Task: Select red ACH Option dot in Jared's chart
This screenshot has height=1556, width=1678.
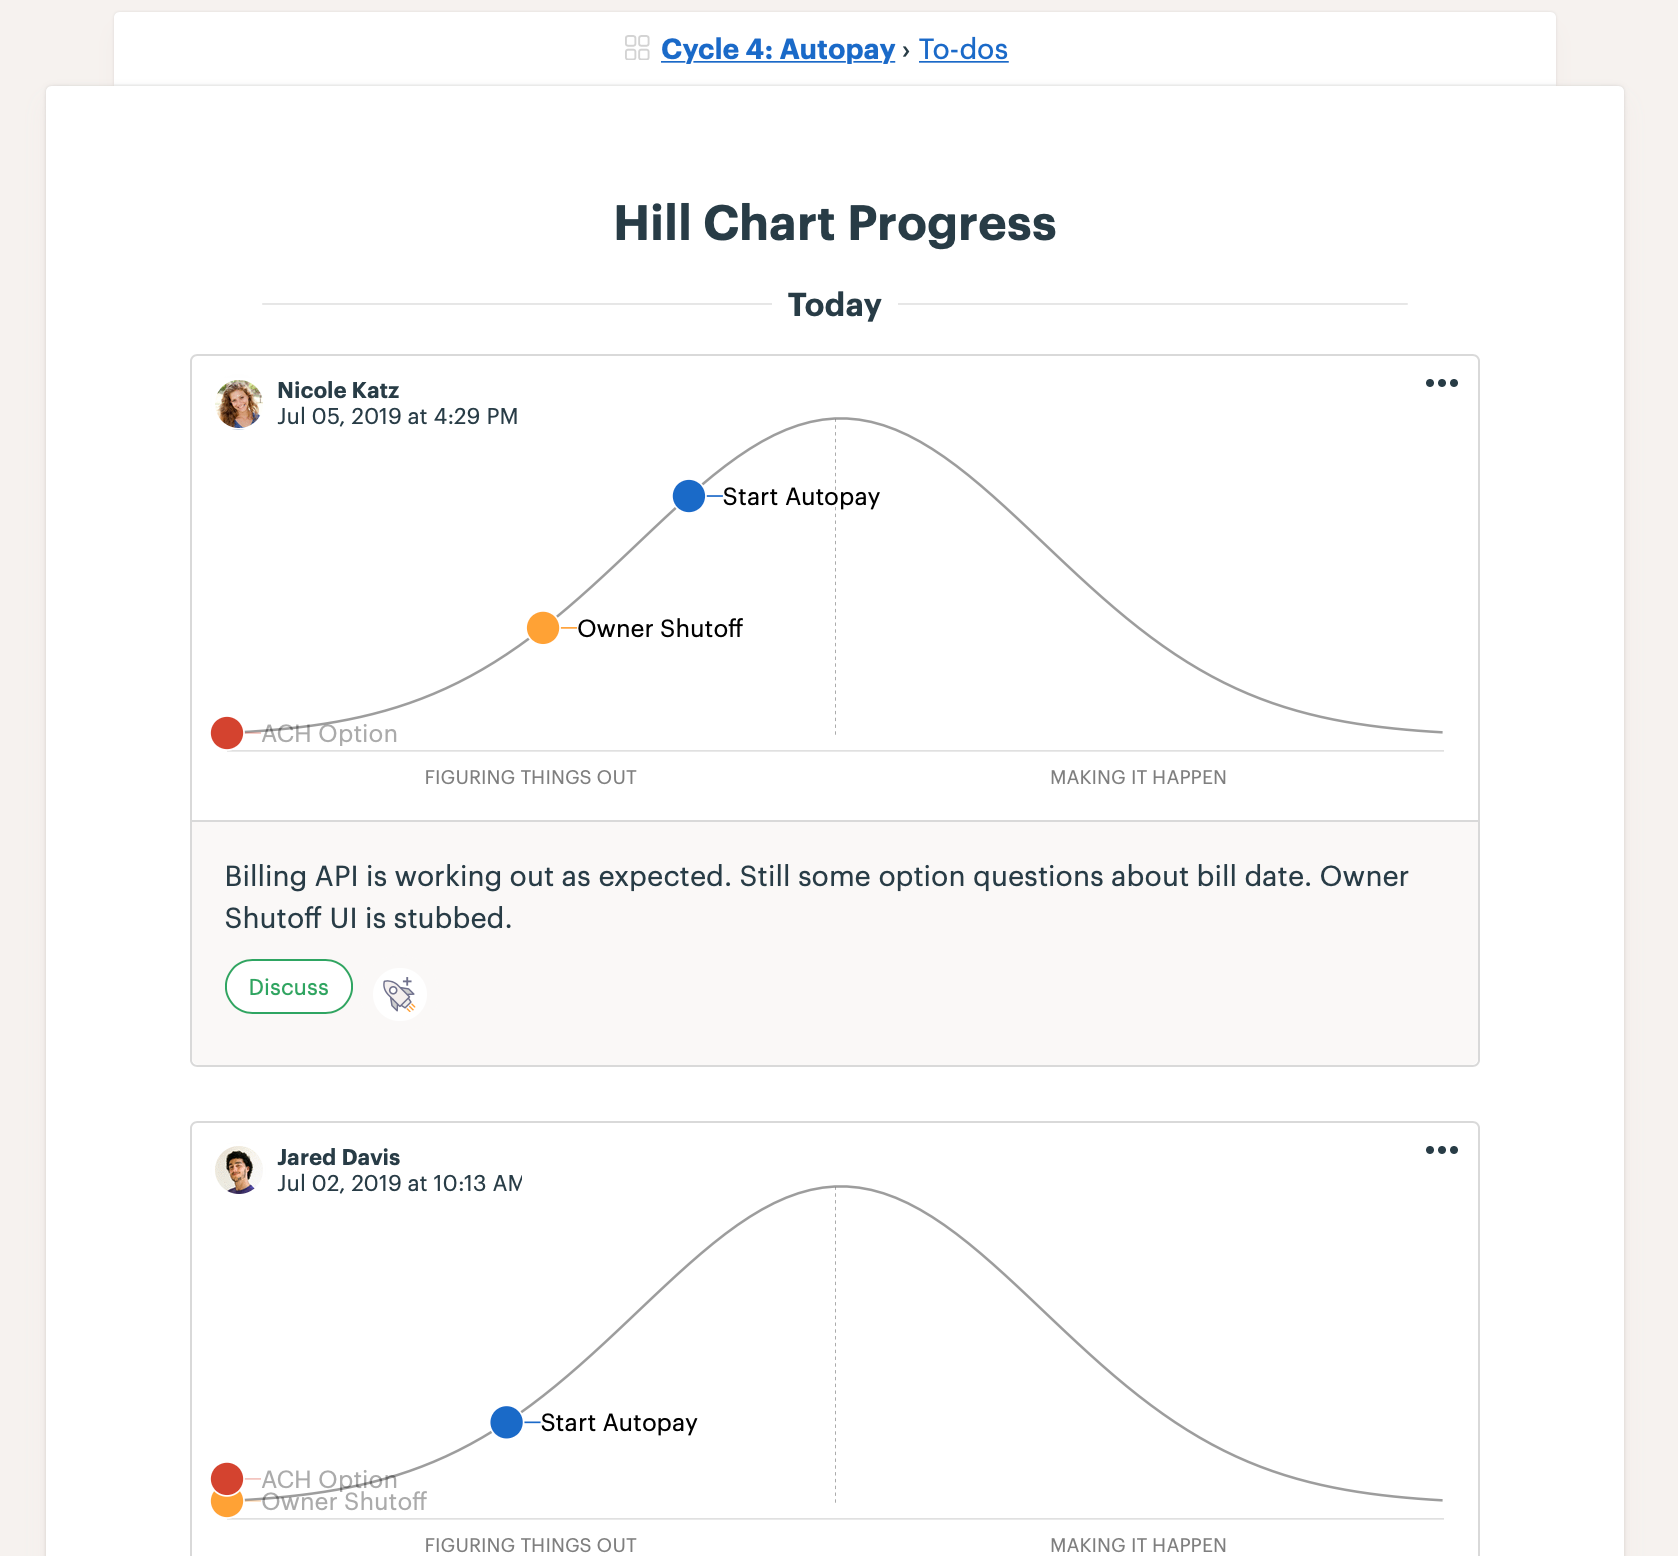Action: tap(227, 1476)
